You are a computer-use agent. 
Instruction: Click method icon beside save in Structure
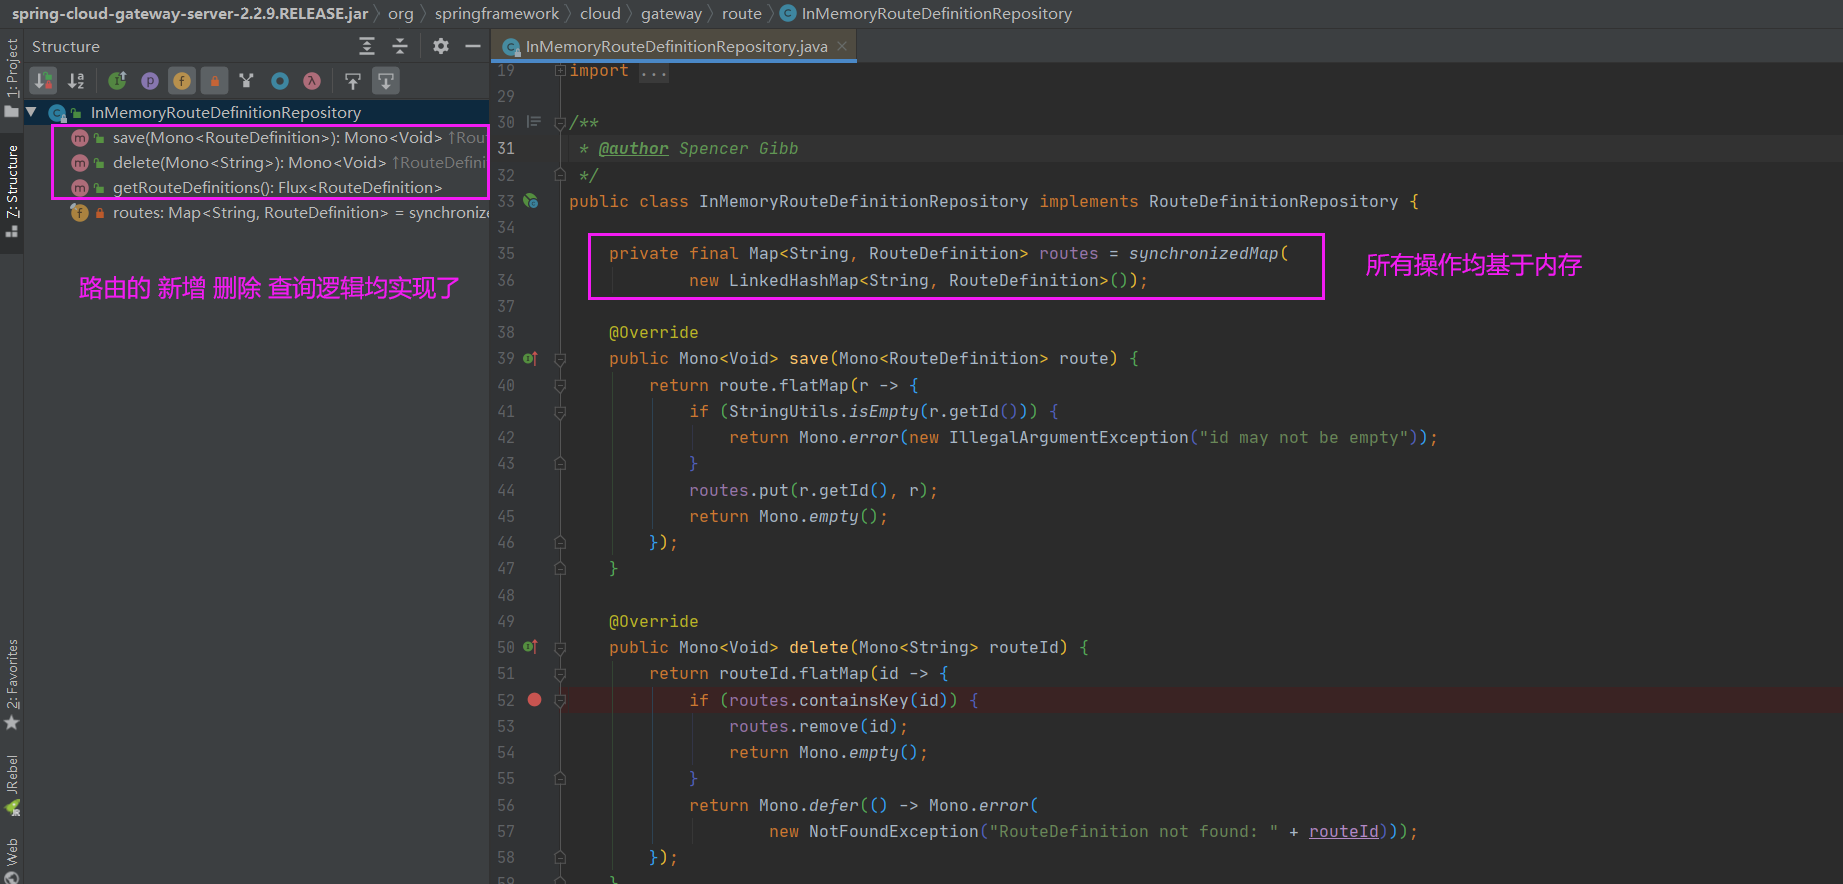pyautogui.click(x=80, y=138)
